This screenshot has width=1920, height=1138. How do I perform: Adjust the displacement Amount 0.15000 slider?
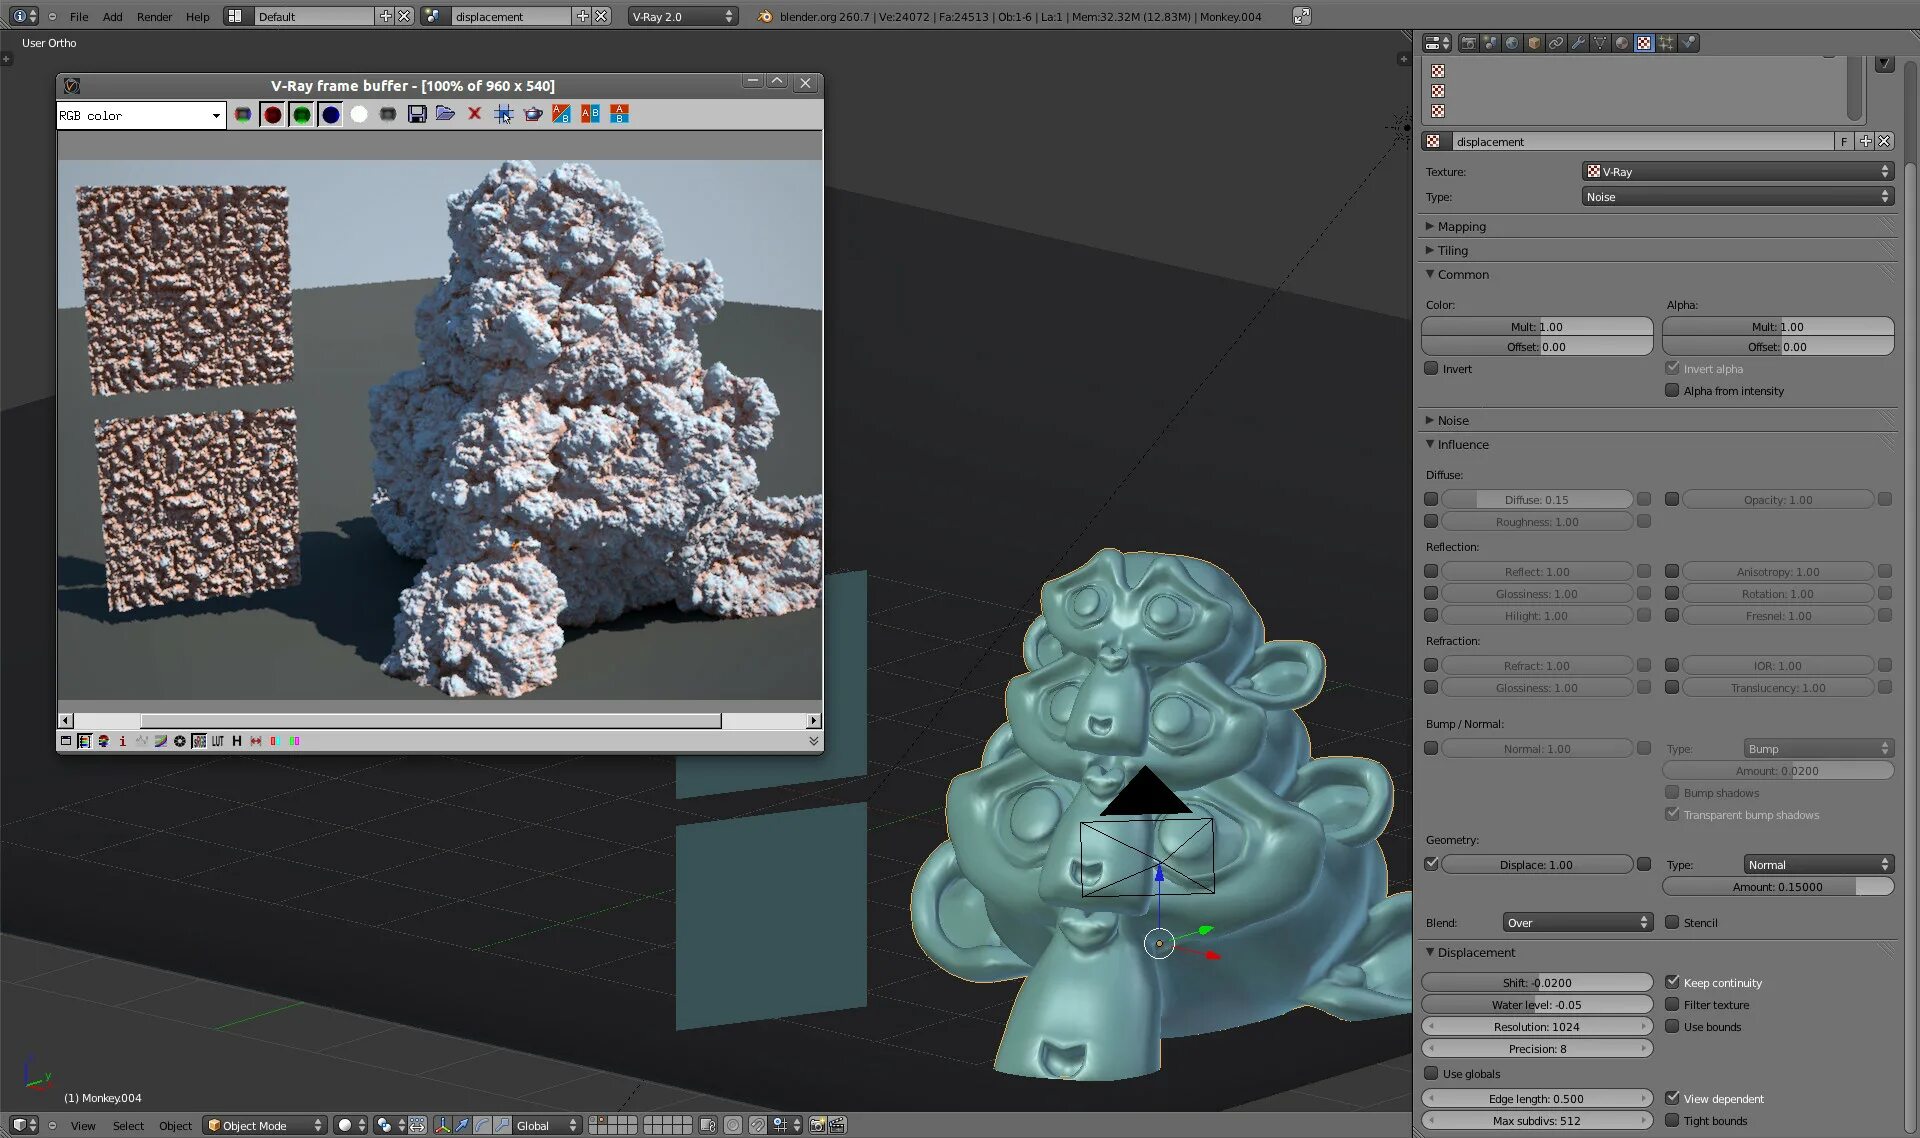coord(1777,887)
